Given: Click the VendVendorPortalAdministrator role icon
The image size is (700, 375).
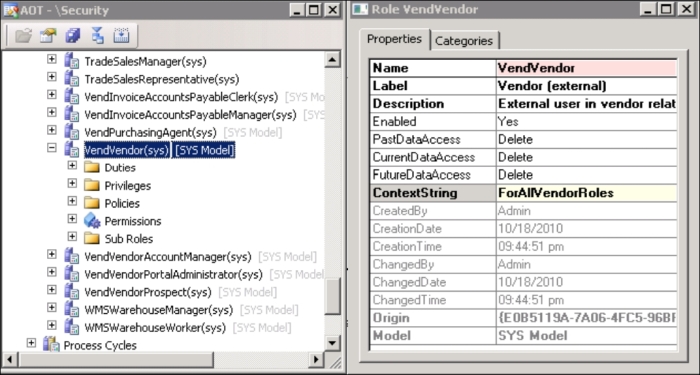Looking at the screenshot, I should pyautogui.click(x=71, y=274).
